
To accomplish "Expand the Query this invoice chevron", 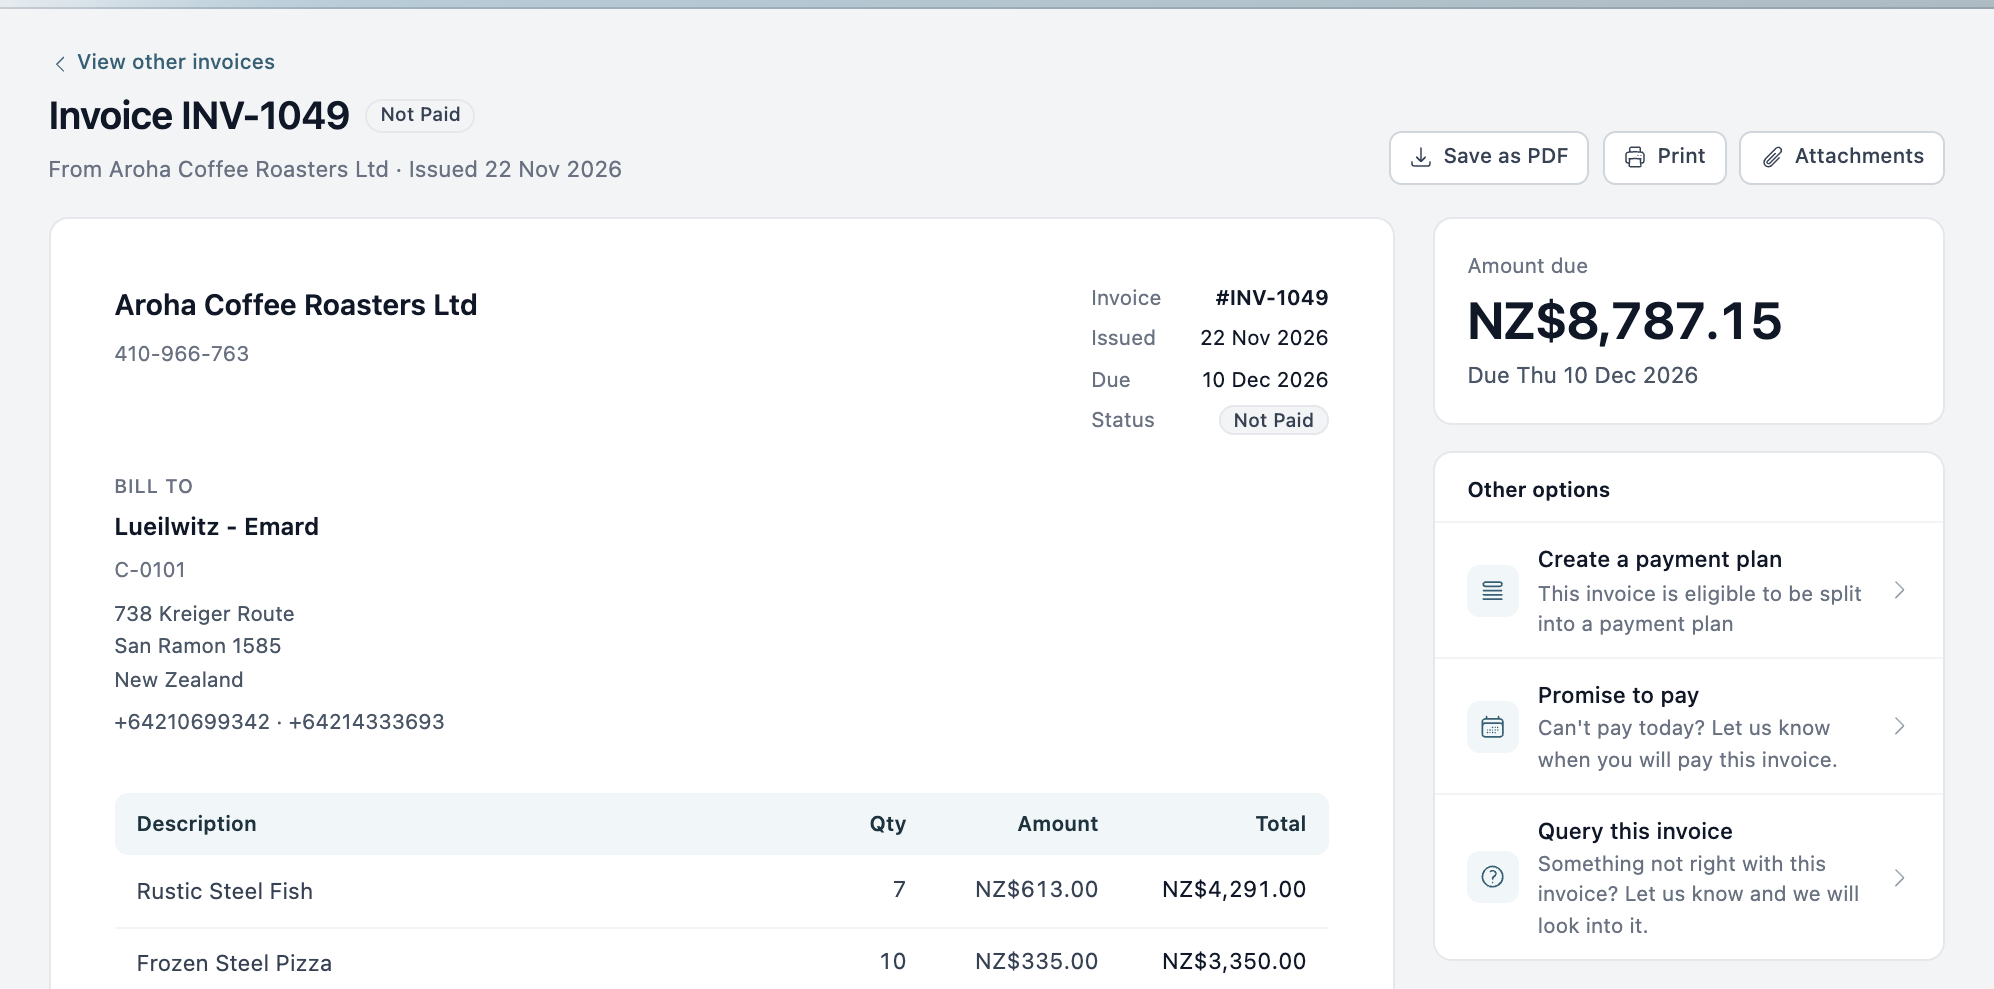I will pyautogui.click(x=1899, y=878).
